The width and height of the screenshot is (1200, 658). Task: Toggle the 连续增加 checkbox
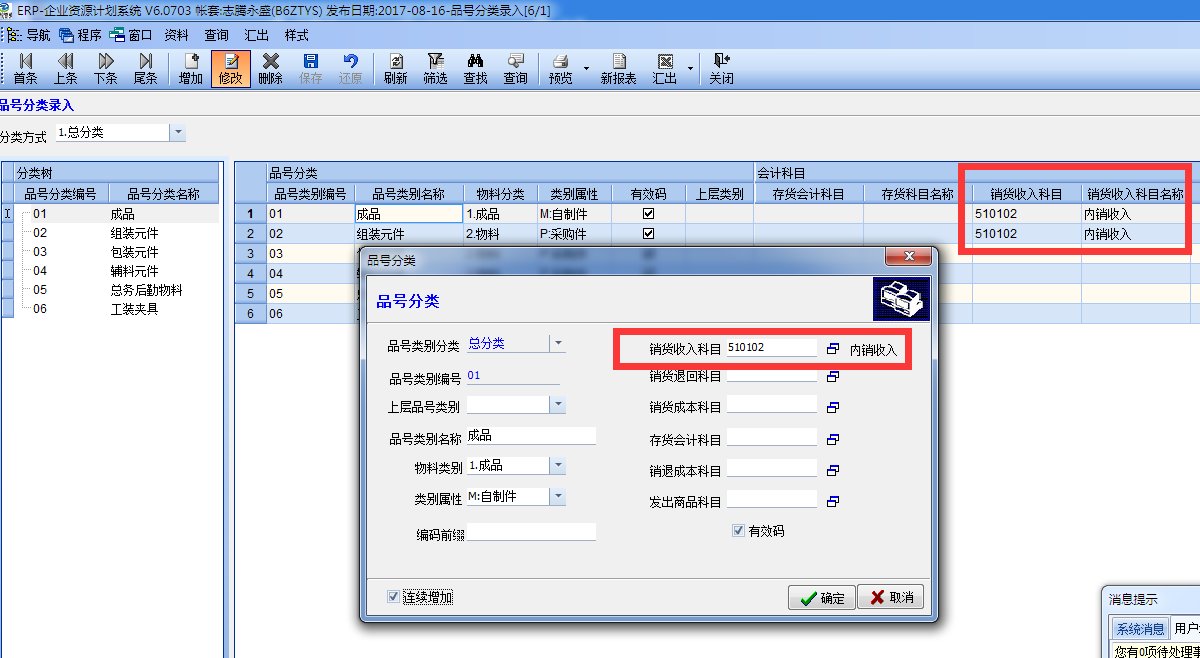point(393,597)
